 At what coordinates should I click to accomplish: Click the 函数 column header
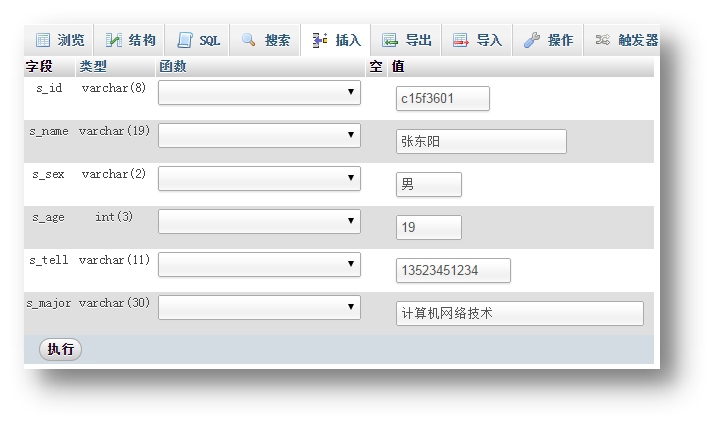173,67
